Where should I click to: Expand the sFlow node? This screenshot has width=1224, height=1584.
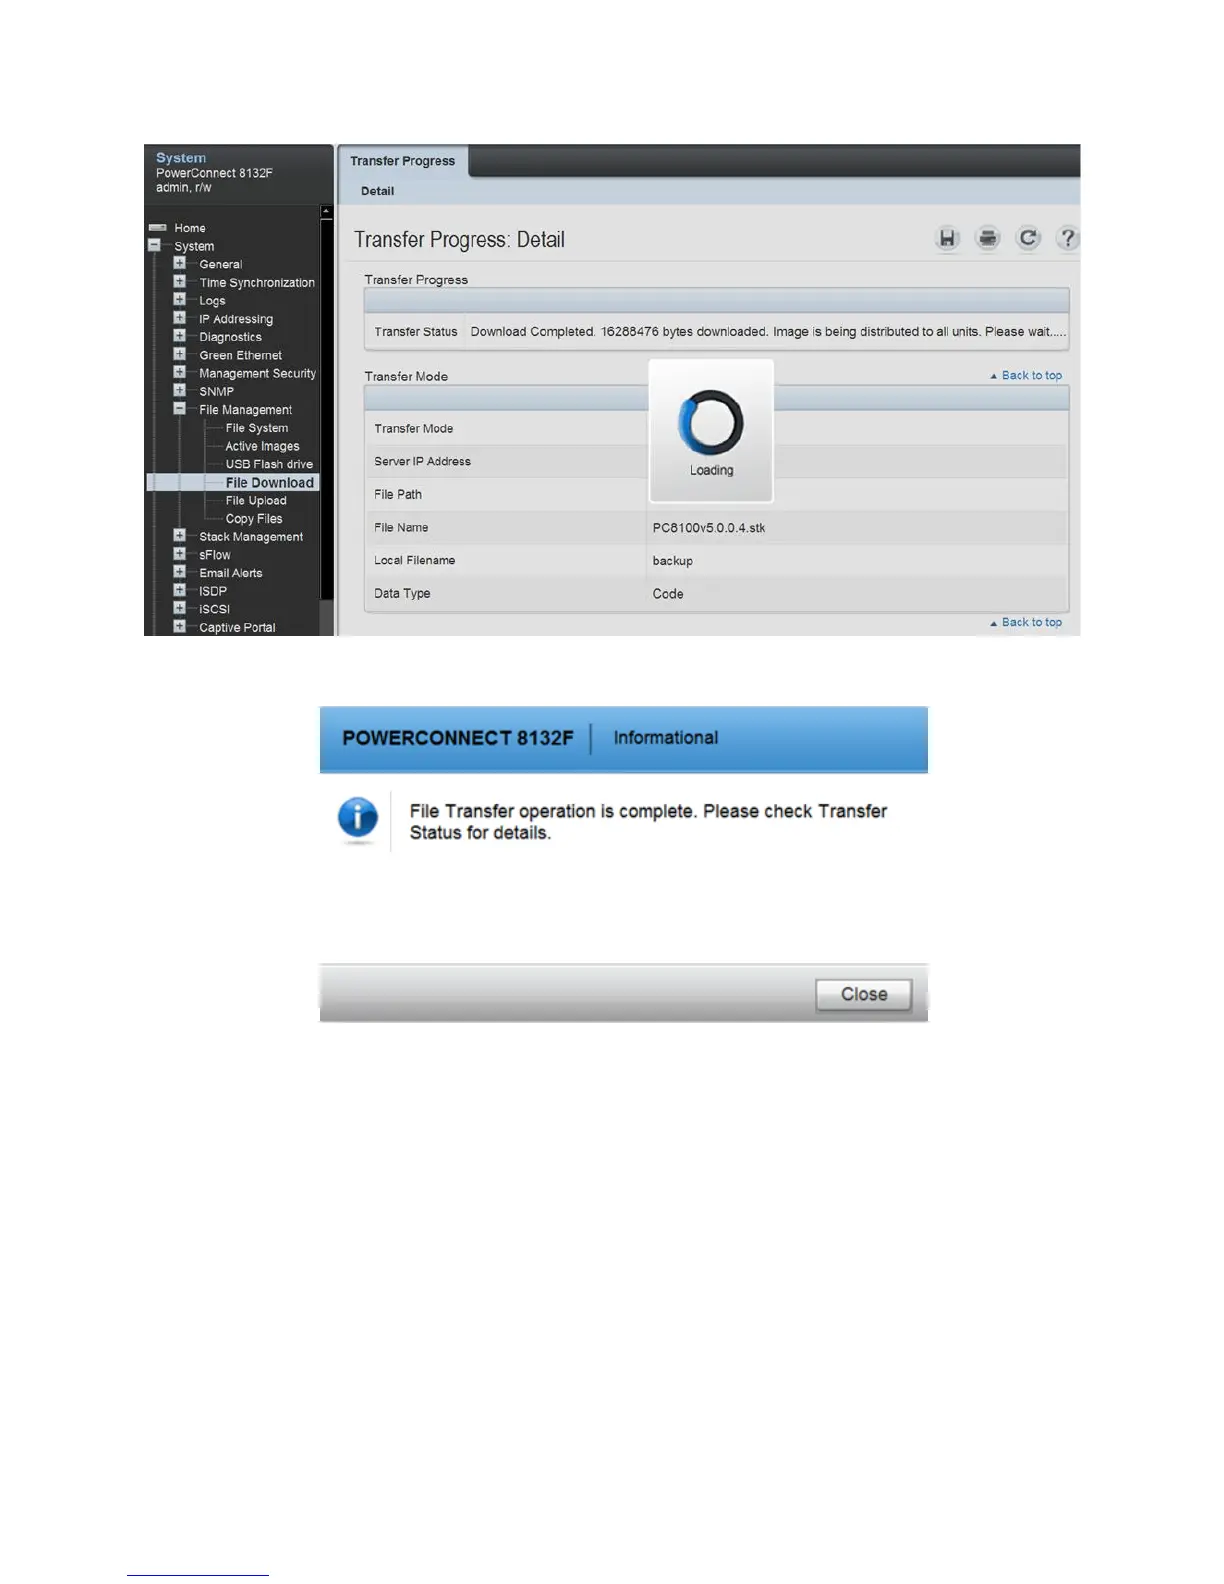[x=179, y=553]
